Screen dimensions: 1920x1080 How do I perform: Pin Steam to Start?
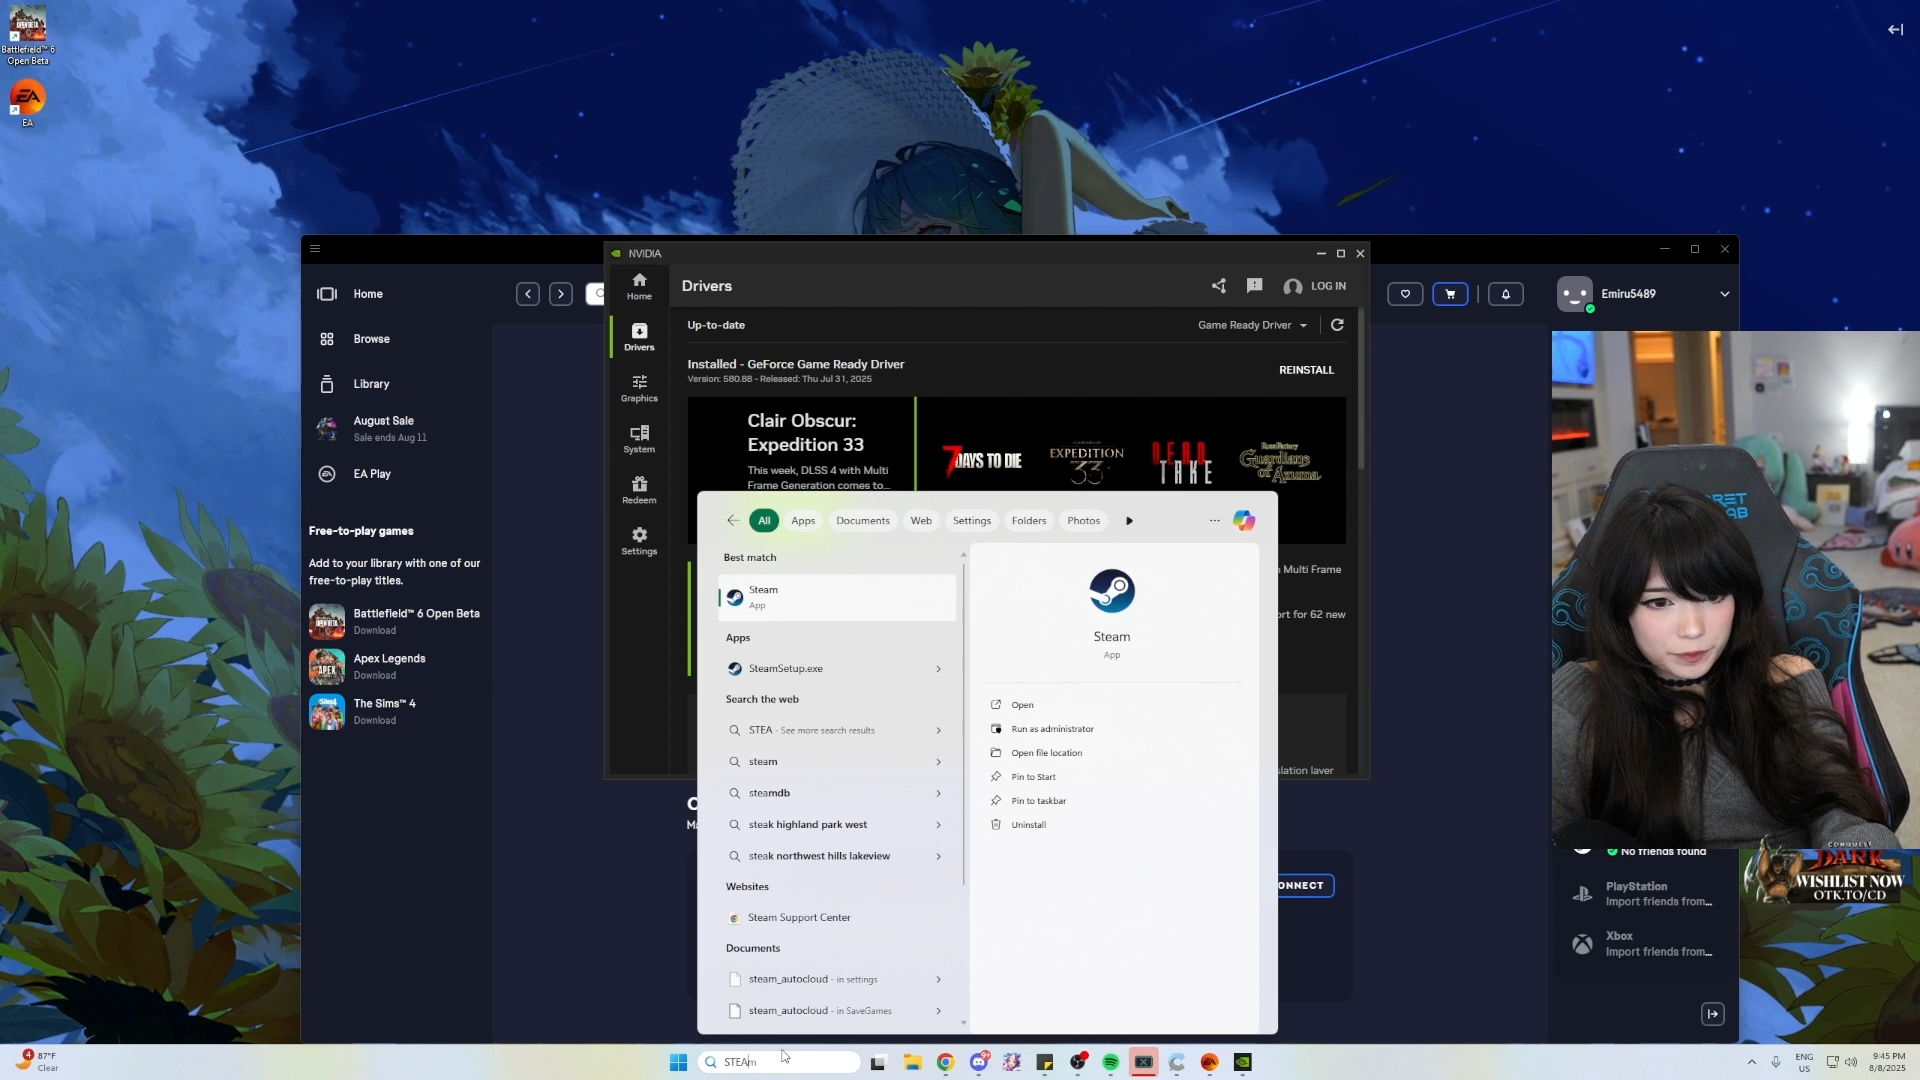(x=1033, y=777)
